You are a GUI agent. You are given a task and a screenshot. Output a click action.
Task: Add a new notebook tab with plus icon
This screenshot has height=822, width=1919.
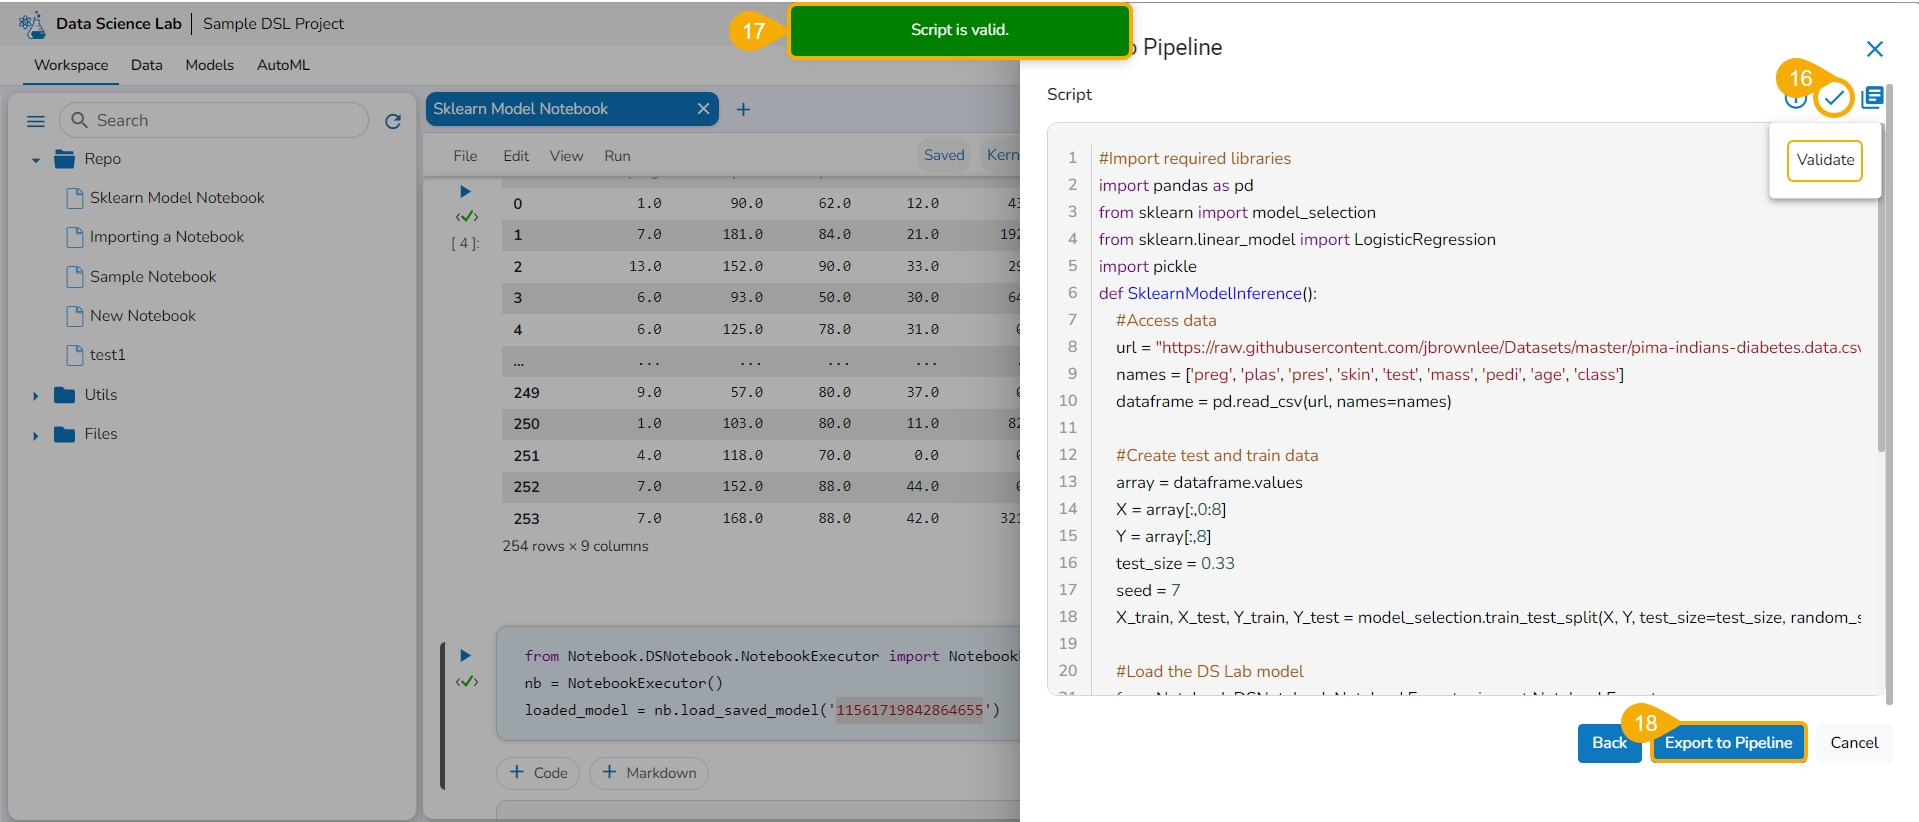(x=743, y=110)
